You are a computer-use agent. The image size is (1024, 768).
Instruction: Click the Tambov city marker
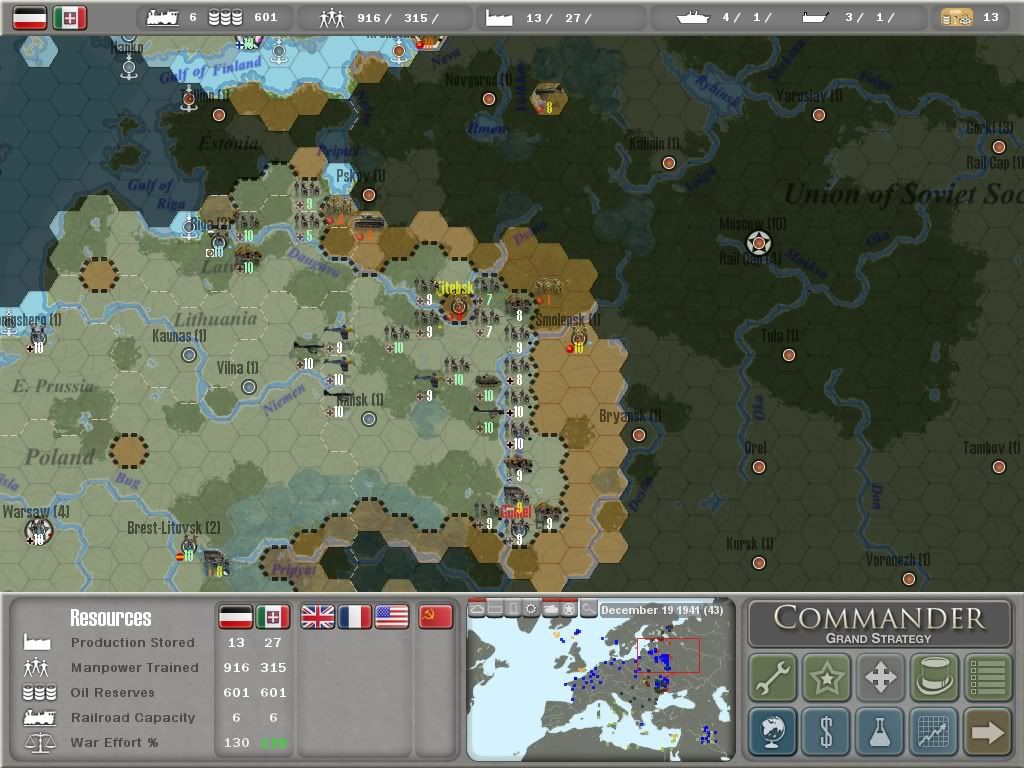tap(999, 467)
